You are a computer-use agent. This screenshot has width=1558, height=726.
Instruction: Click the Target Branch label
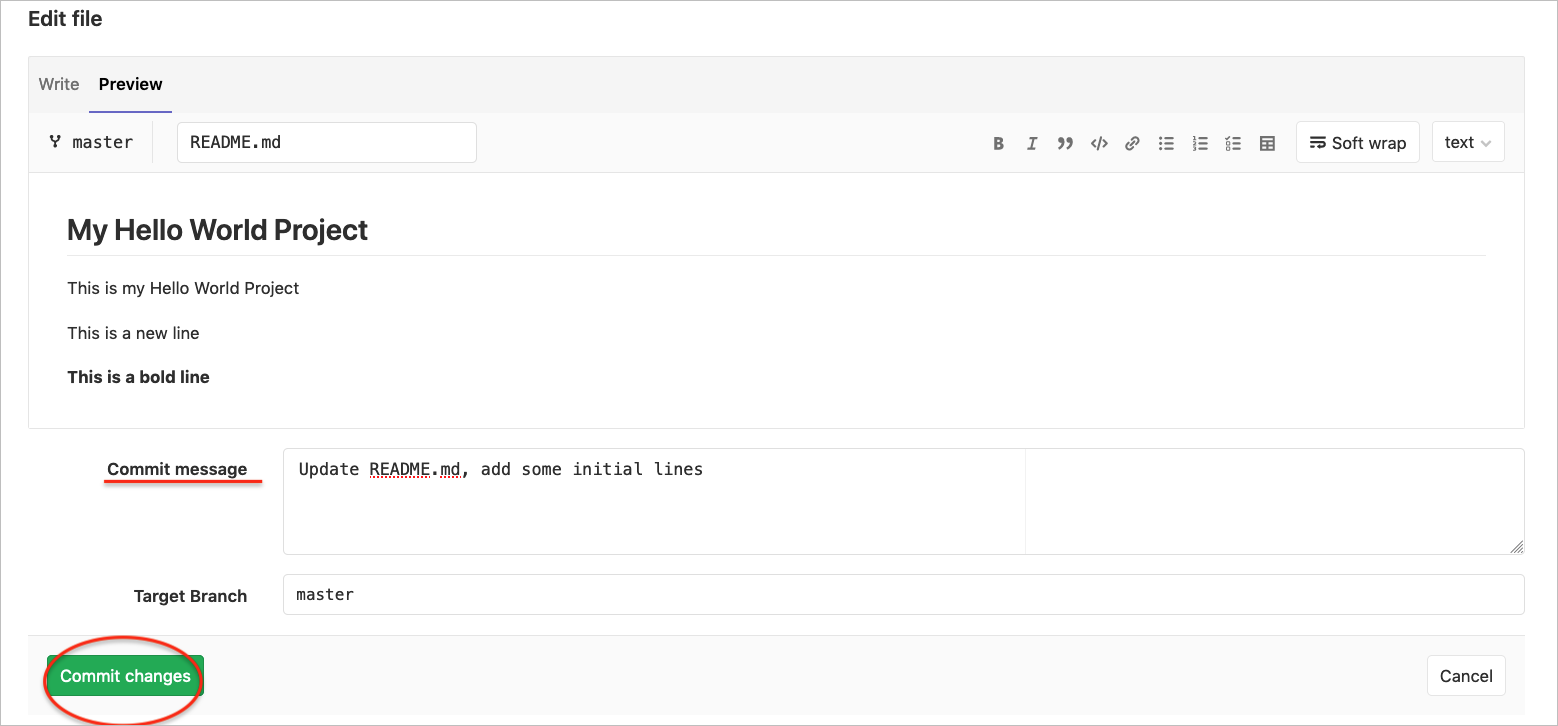[190, 596]
